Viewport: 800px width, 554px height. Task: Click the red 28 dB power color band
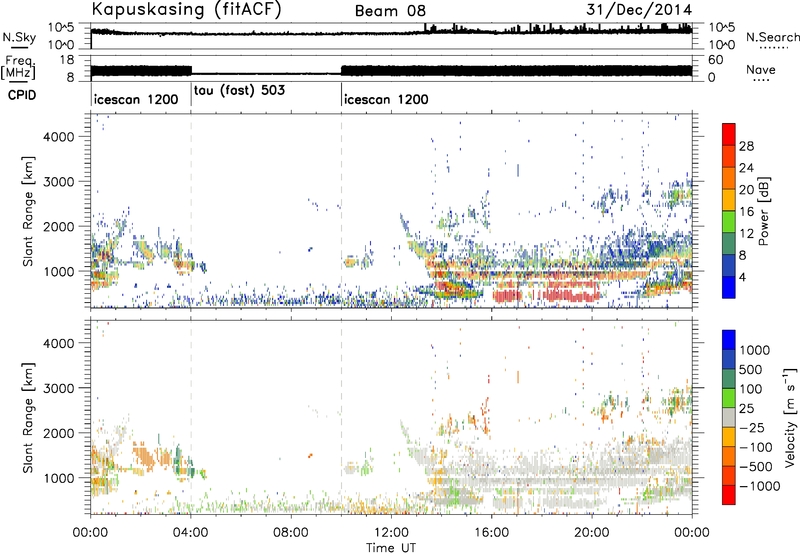tap(729, 135)
